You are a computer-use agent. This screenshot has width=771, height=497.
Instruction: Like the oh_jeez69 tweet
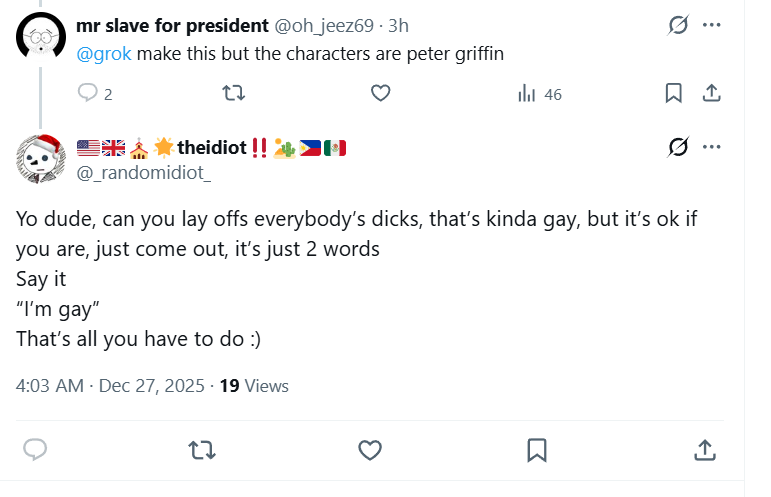pos(380,93)
